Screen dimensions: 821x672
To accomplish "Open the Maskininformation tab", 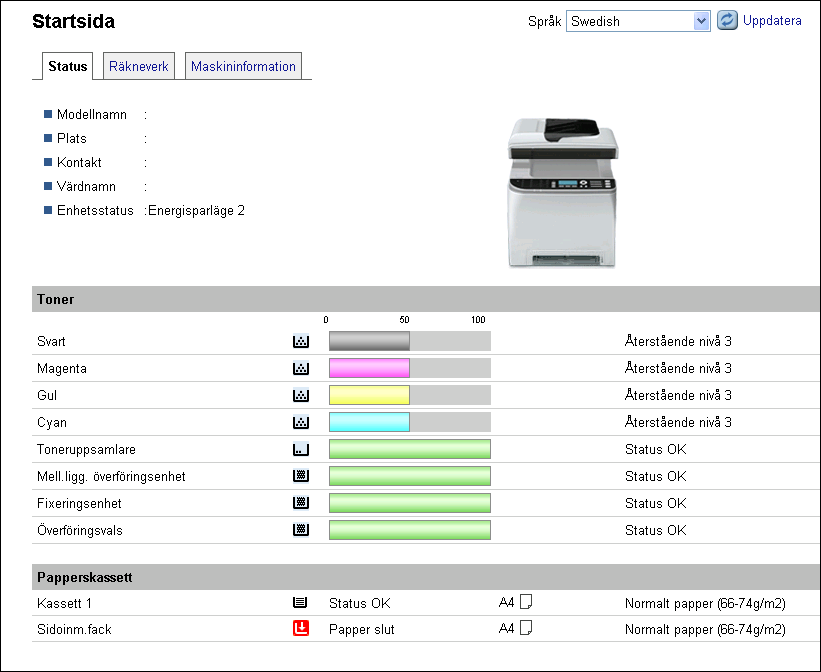I will 243,67.
